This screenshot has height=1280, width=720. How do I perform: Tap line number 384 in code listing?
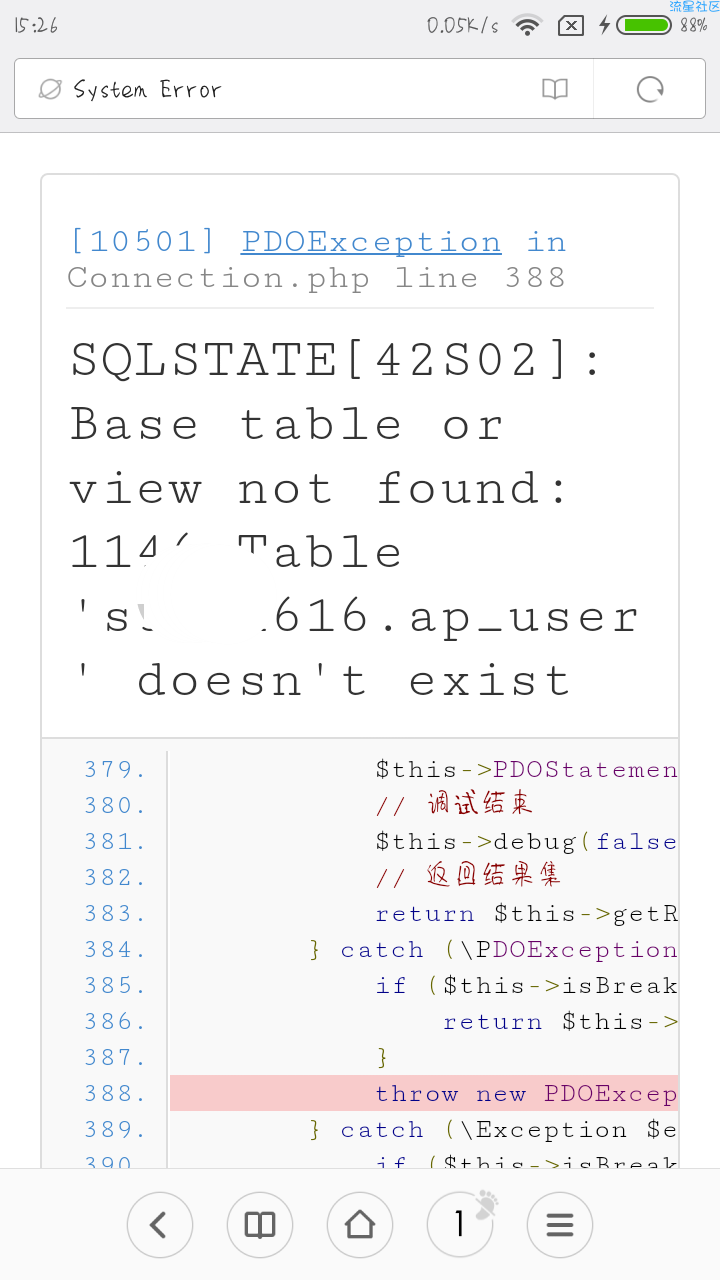115,949
